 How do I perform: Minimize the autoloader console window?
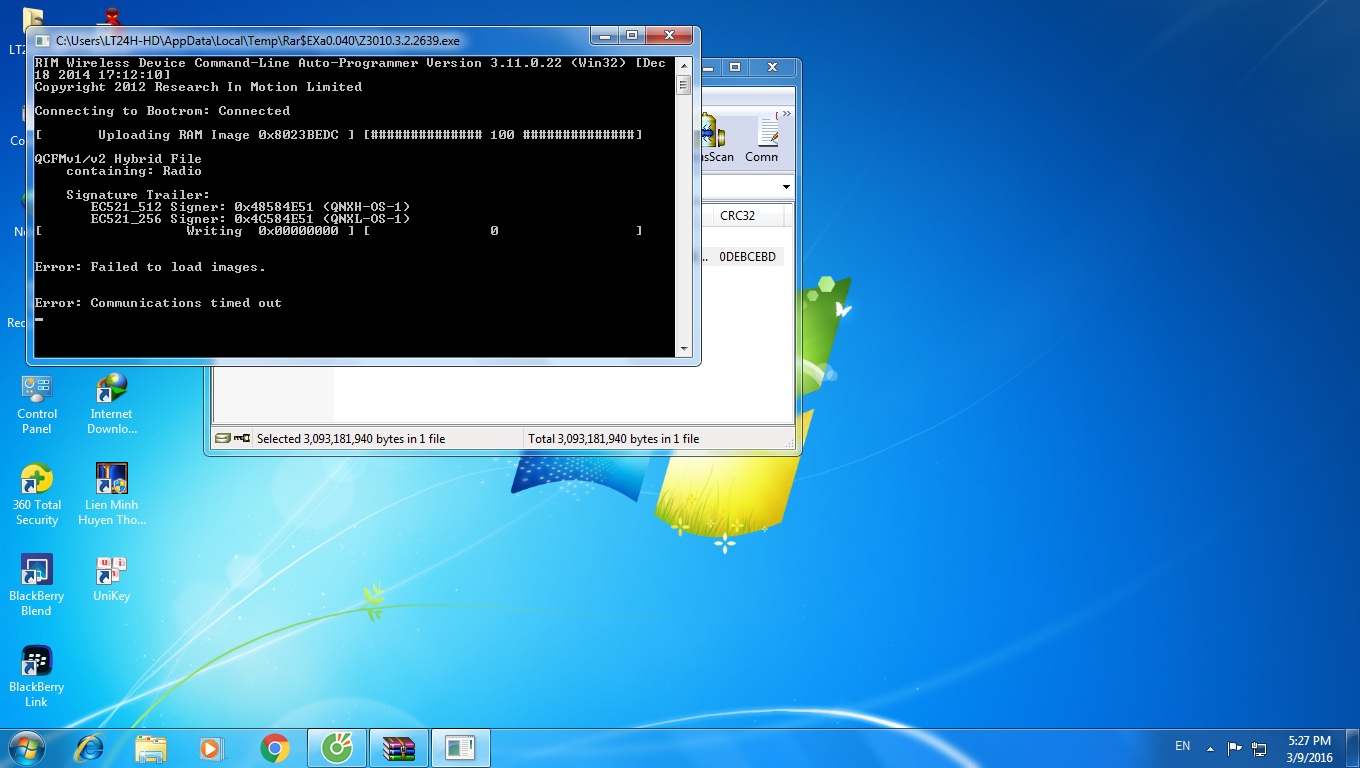tap(604, 36)
